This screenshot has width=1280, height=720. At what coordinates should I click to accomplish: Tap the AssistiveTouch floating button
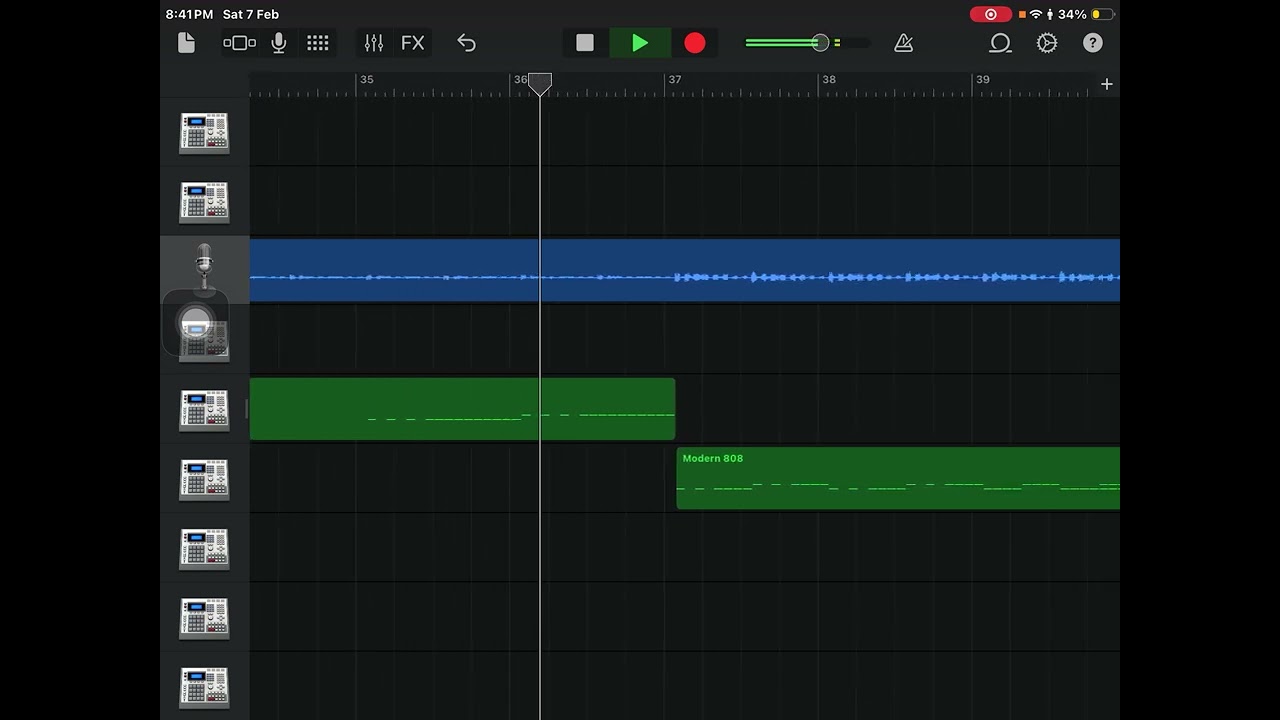pos(195,323)
